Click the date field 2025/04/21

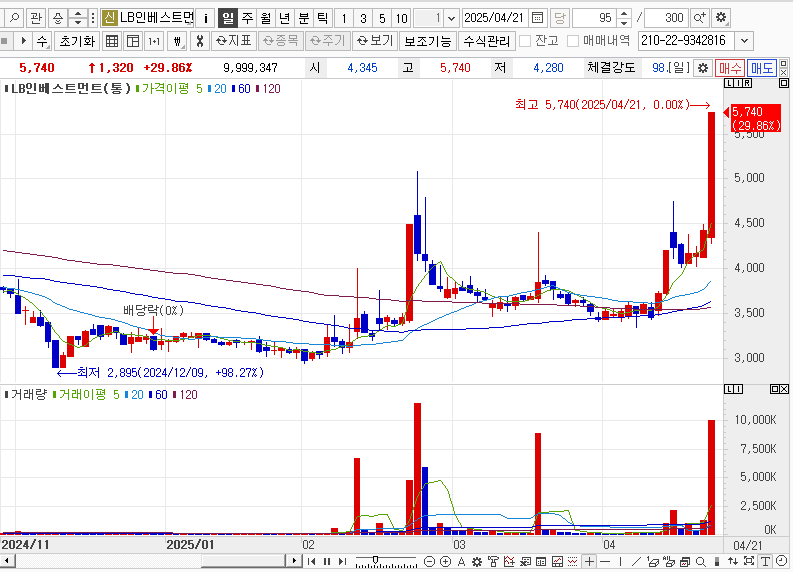pos(495,18)
